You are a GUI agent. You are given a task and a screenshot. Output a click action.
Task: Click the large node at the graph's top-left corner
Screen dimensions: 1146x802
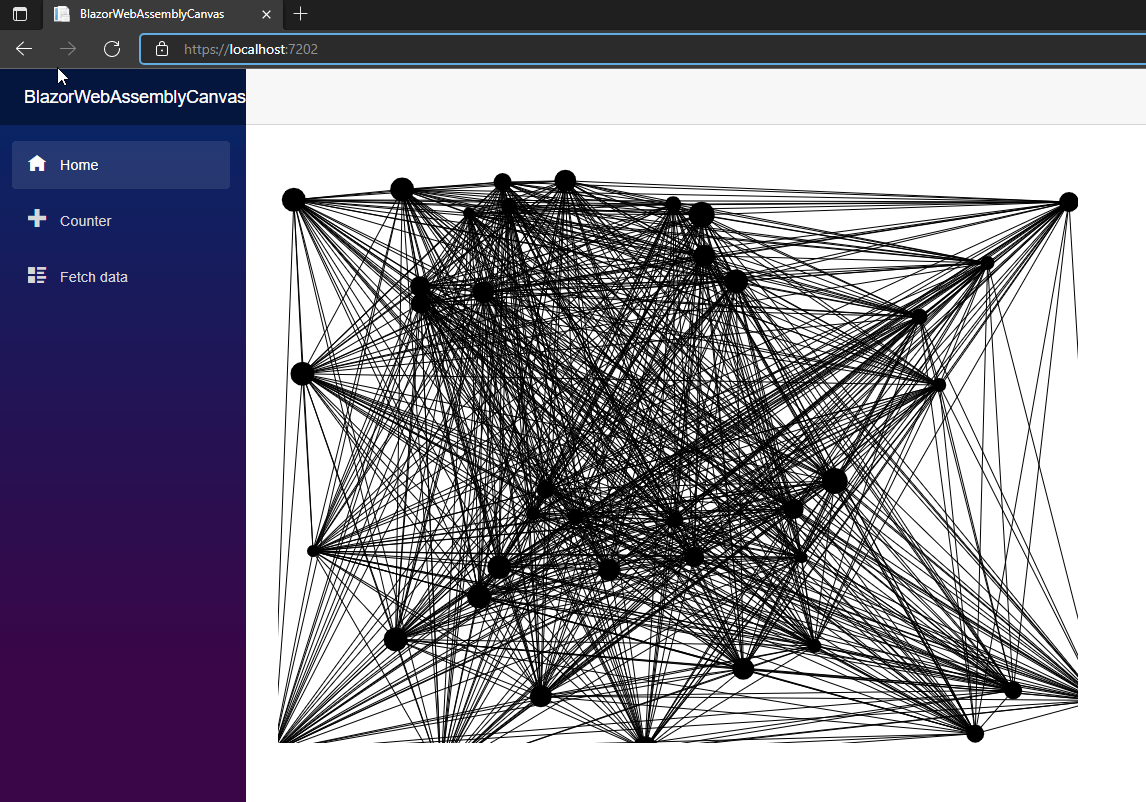click(293, 198)
